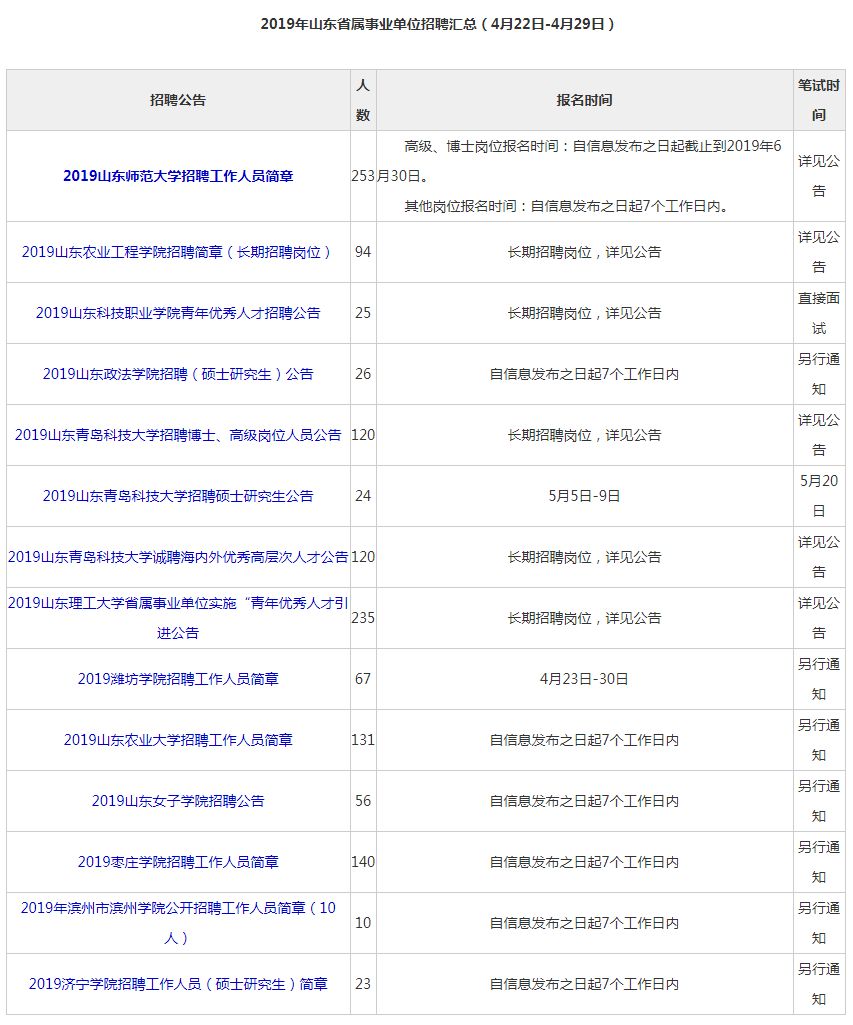Click registration time 4月23日-30日 for 潍坊学院

click(x=584, y=679)
